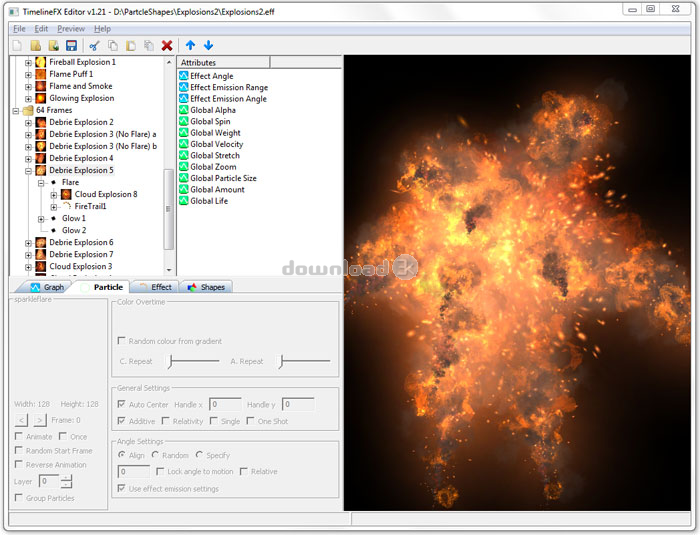Collapse the Flare tree node
This screenshot has width=700, height=535.
[41, 183]
